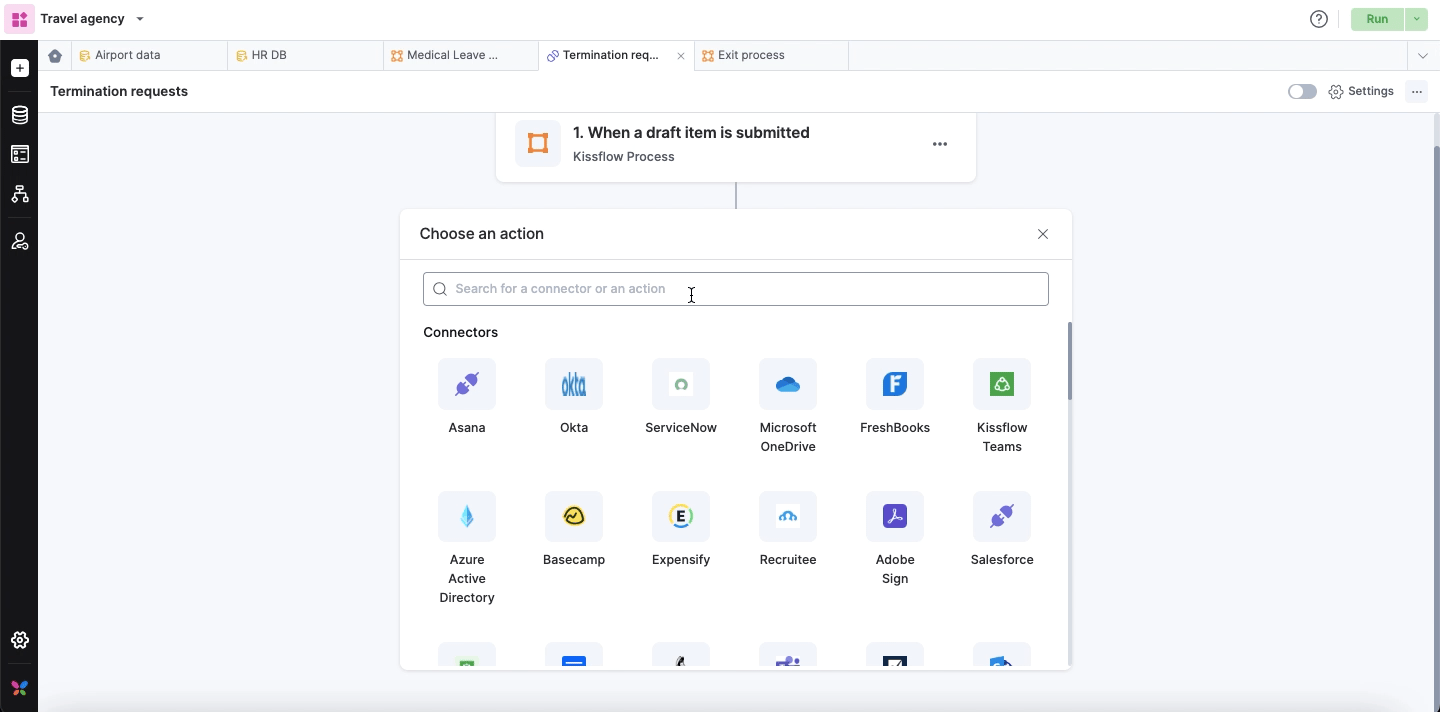This screenshot has height=712, width=1440.
Task: Expand the Travel agency app dropdown
Action: [x=140, y=19]
